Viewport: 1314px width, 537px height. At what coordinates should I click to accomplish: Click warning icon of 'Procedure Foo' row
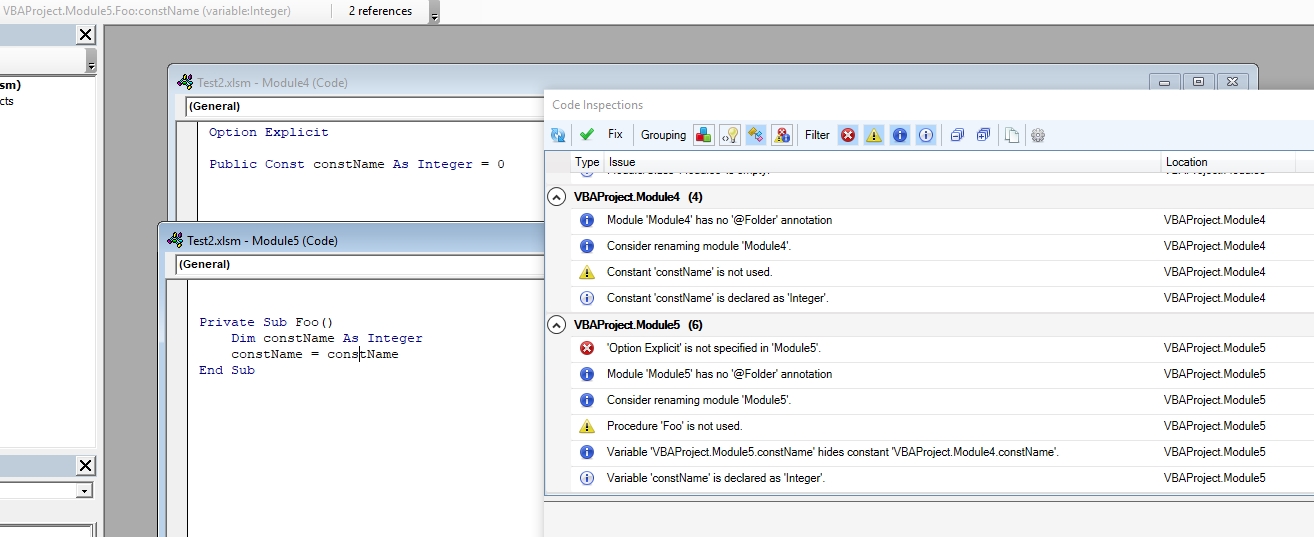(587, 426)
